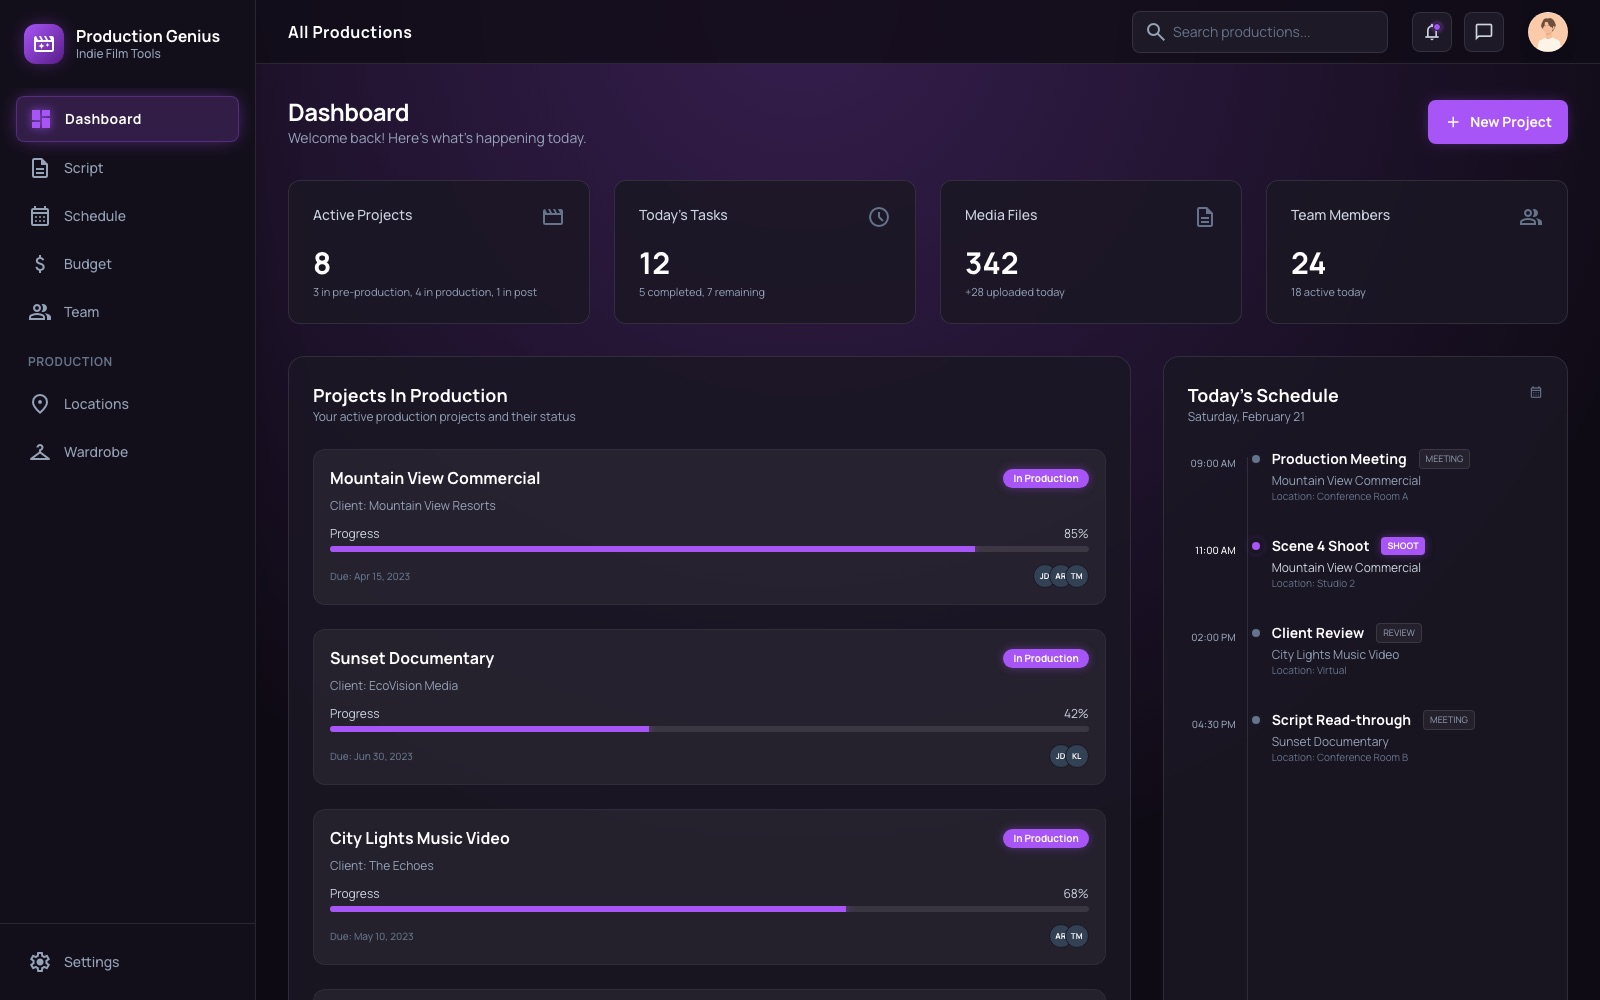This screenshot has height=1000, width=1600.
Task: Click MEETING tag beside Production Meeting
Action: pos(1444,459)
